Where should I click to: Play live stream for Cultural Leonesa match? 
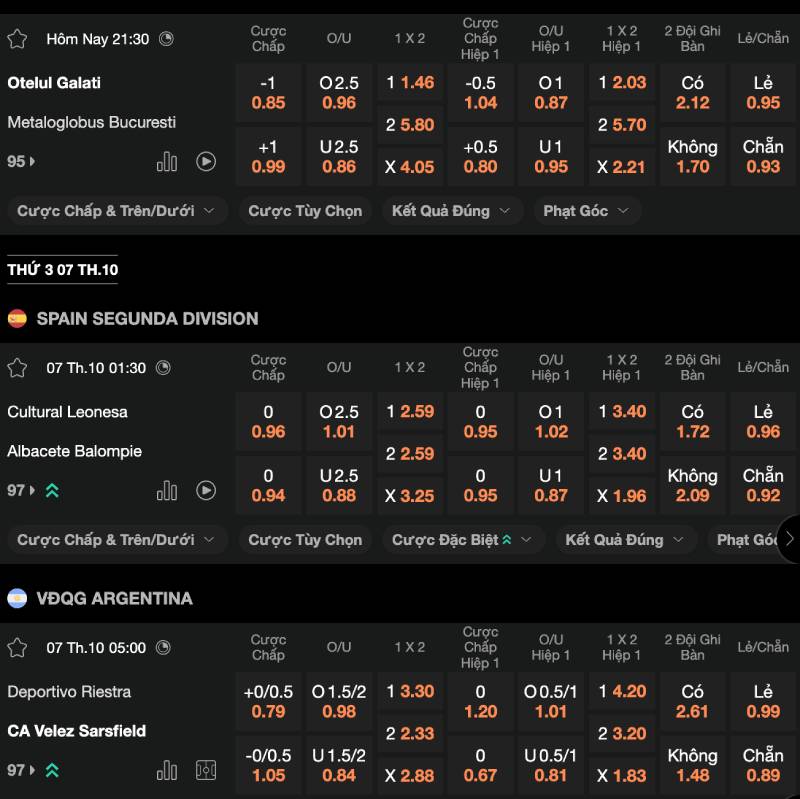pos(206,490)
